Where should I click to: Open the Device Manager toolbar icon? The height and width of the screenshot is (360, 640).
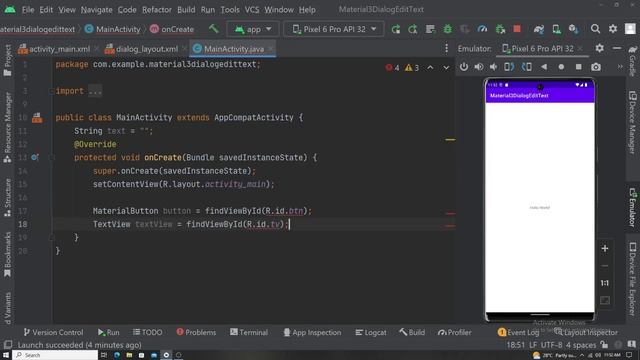556,29
